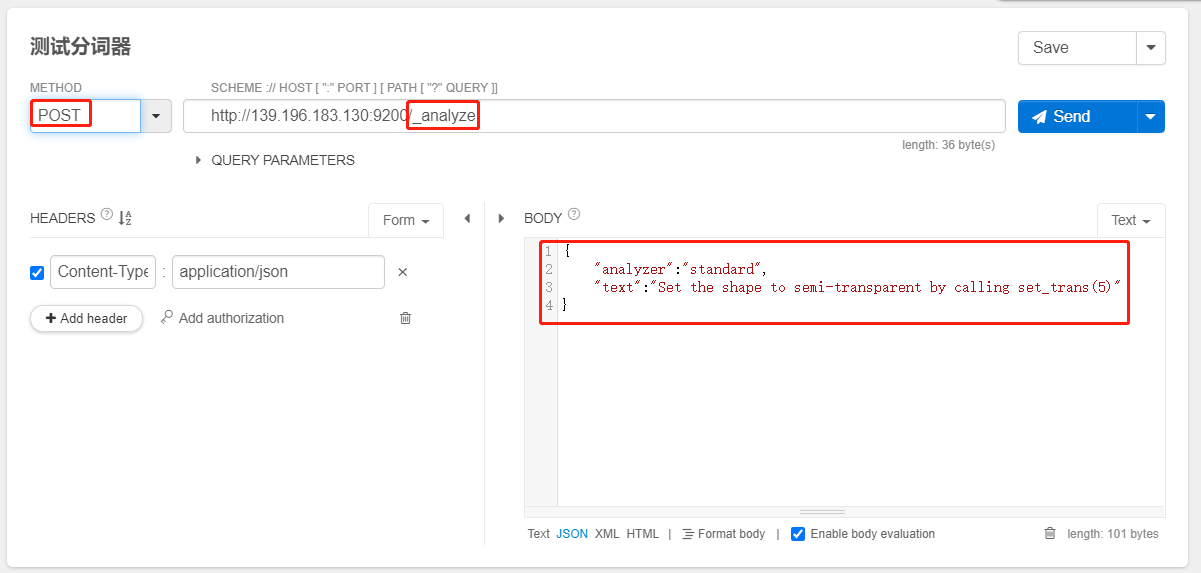Collapse the body panel with the right arrow

coord(501,218)
